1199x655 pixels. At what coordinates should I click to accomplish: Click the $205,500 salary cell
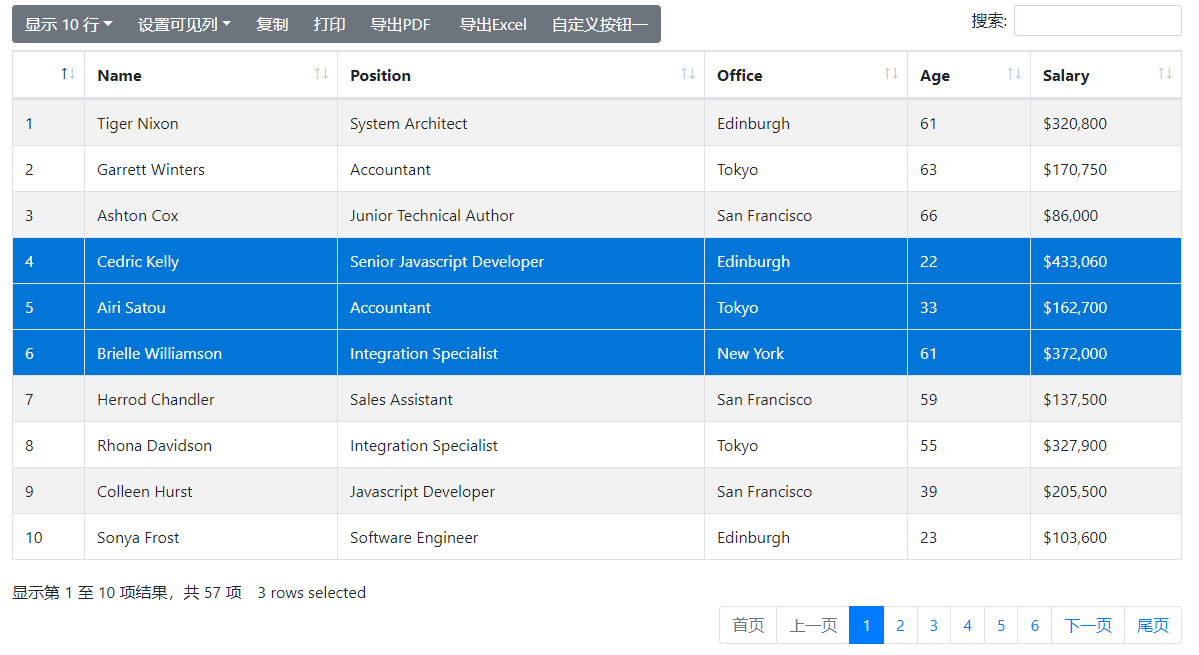(1106, 491)
